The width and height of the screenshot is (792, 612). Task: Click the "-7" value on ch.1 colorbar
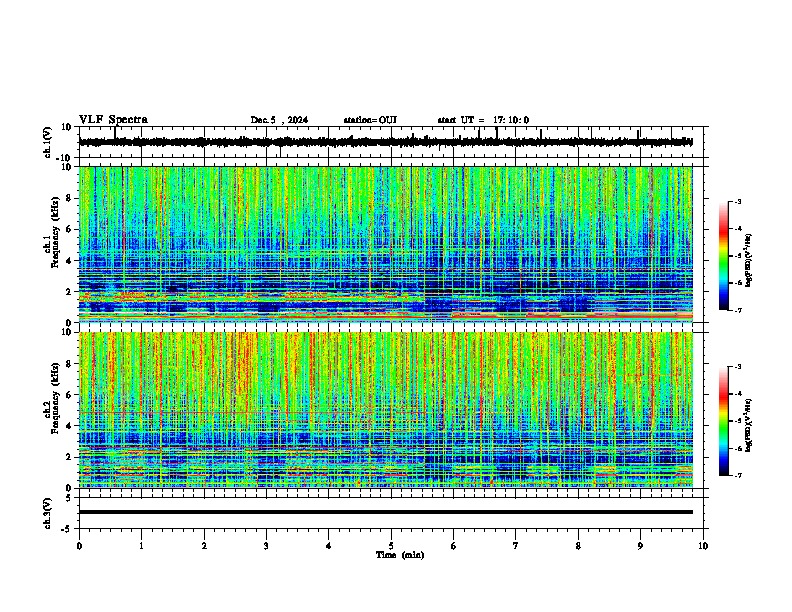click(x=738, y=310)
